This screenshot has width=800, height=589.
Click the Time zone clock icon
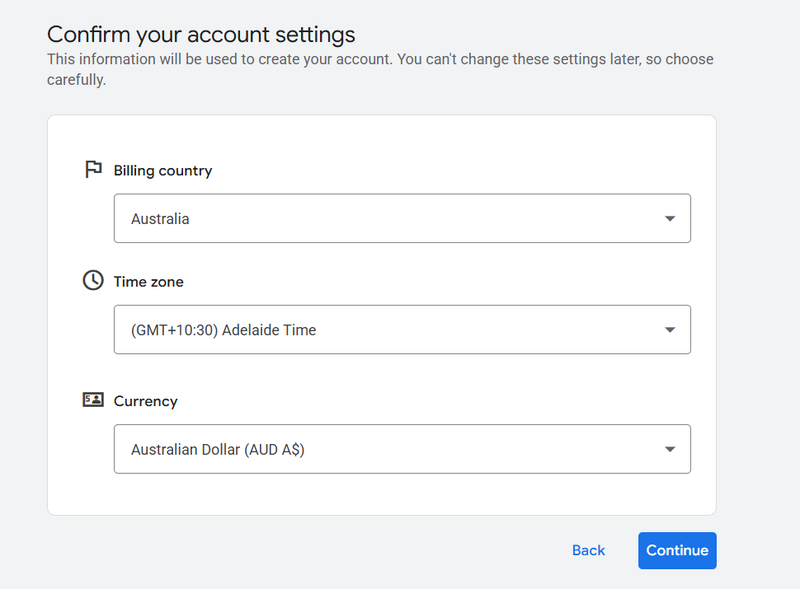(x=93, y=281)
